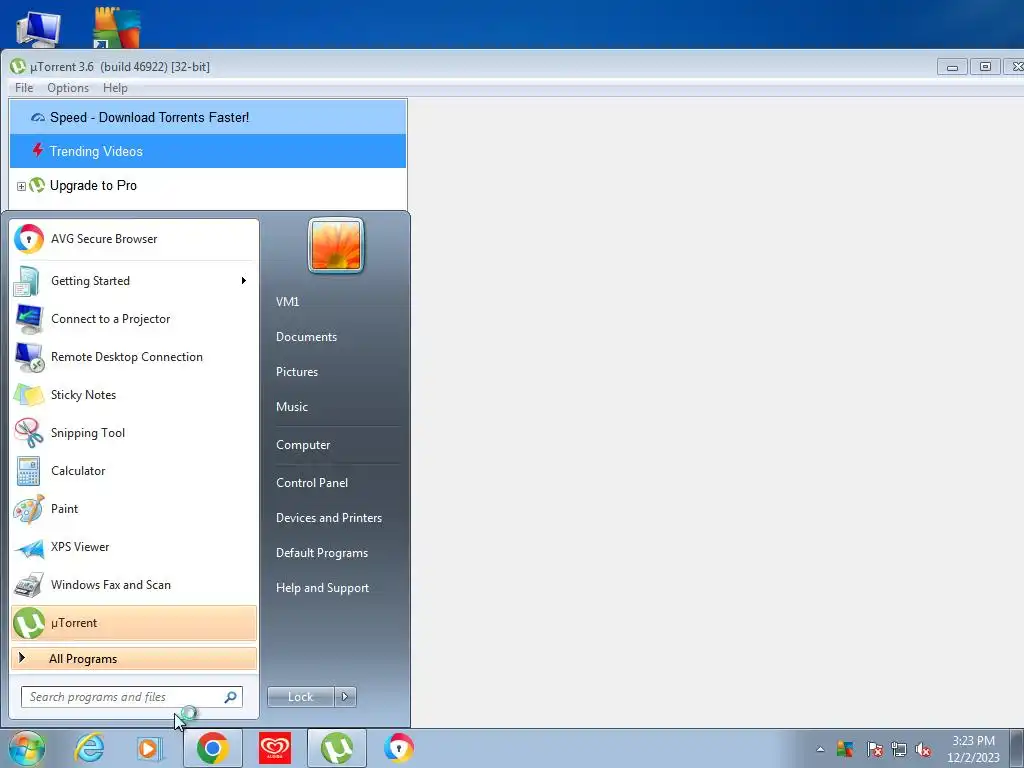The image size is (1024, 768).
Task: Launch Sticky Notes
Action: 134,394
